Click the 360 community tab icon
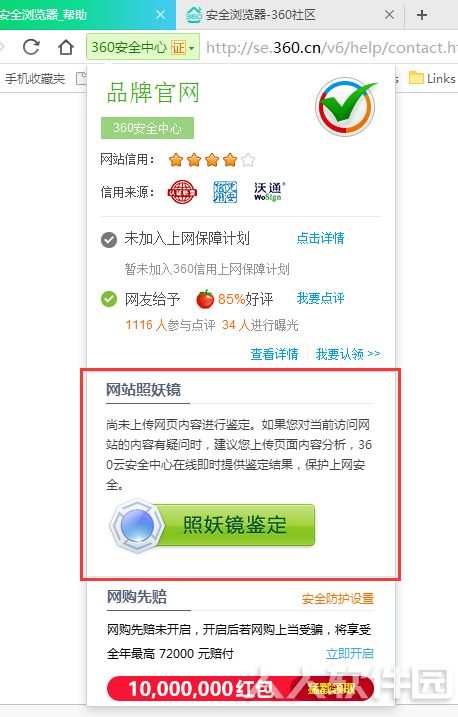The image size is (458, 717). tap(194, 15)
